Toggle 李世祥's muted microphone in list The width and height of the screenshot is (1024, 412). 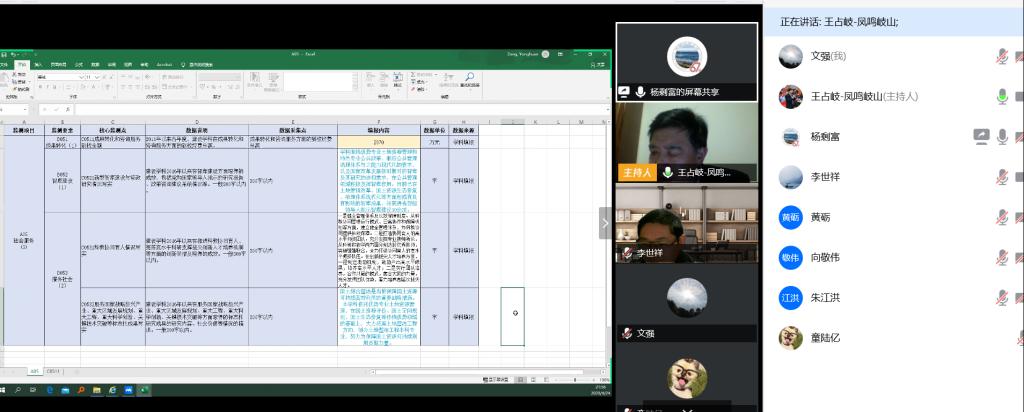(1001, 176)
